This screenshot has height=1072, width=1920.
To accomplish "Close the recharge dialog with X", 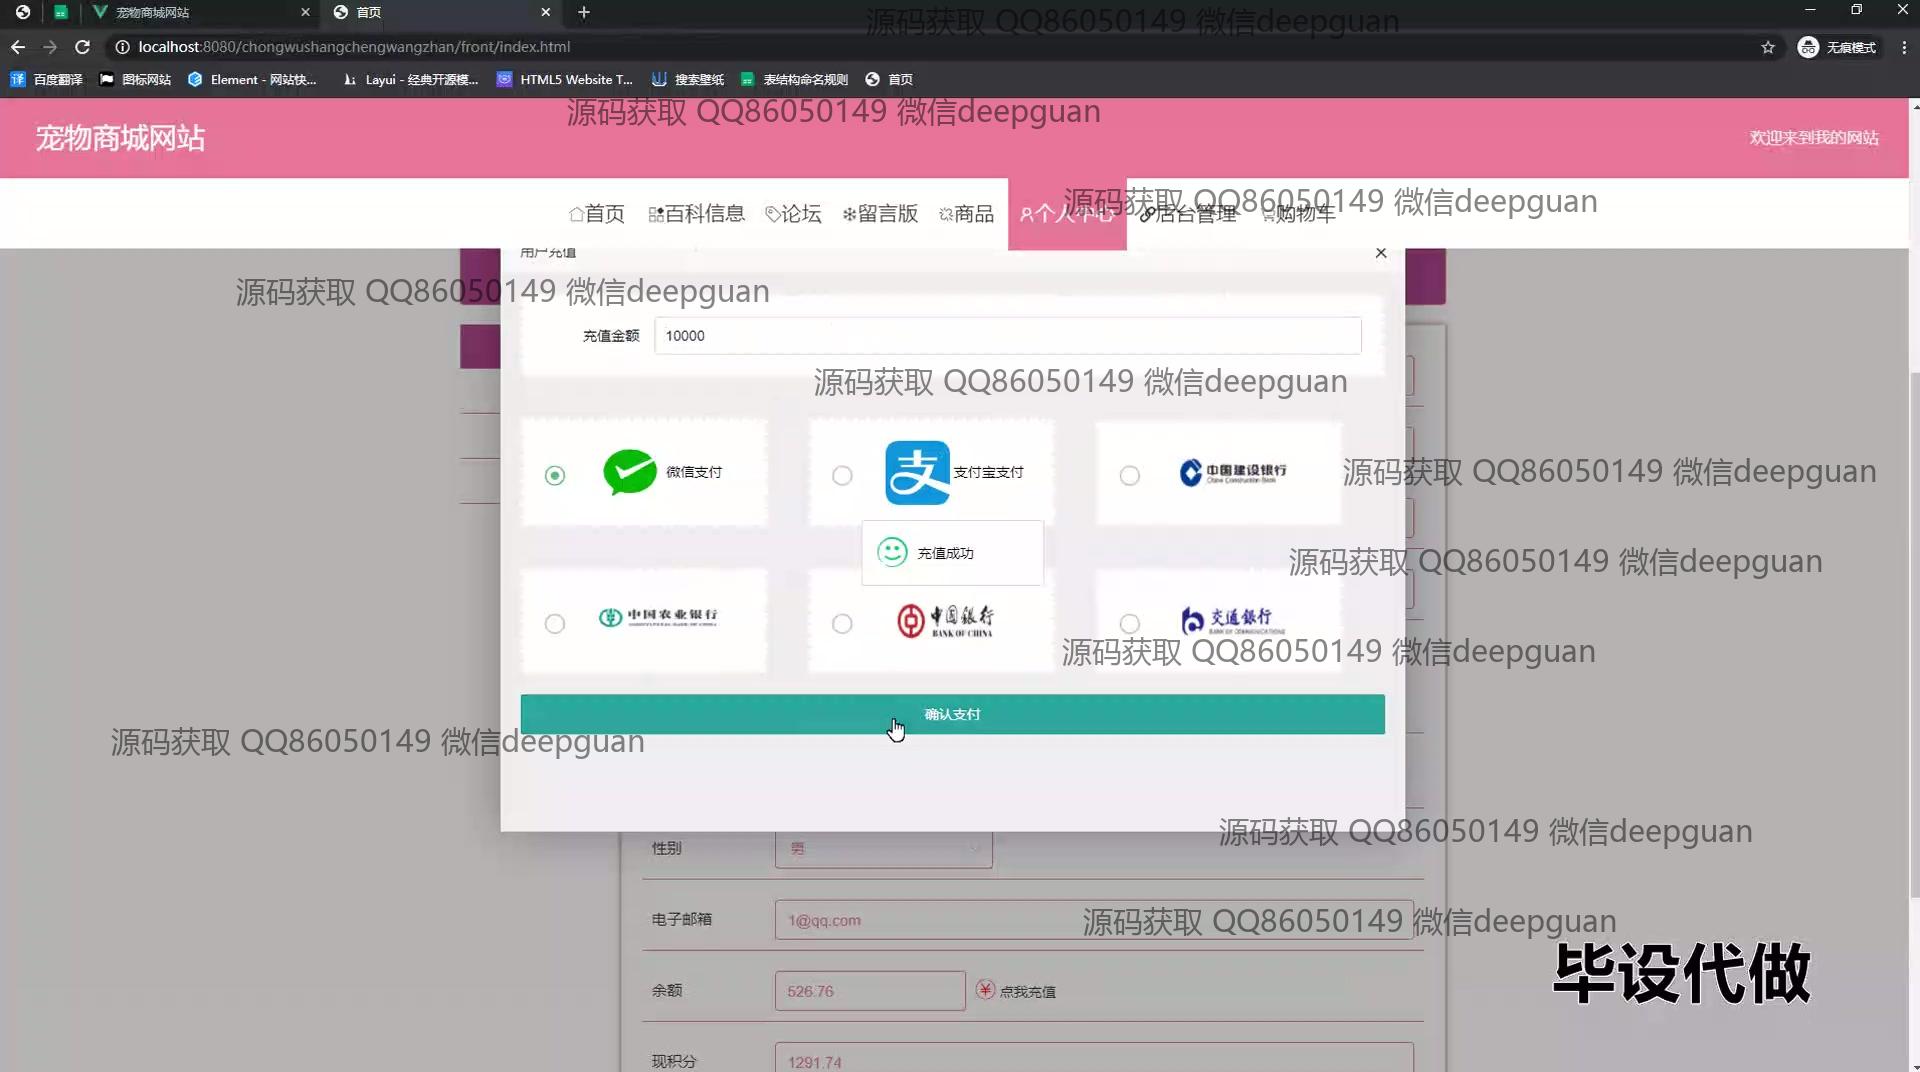I will pyautogui.click(x=1381, y=253).
